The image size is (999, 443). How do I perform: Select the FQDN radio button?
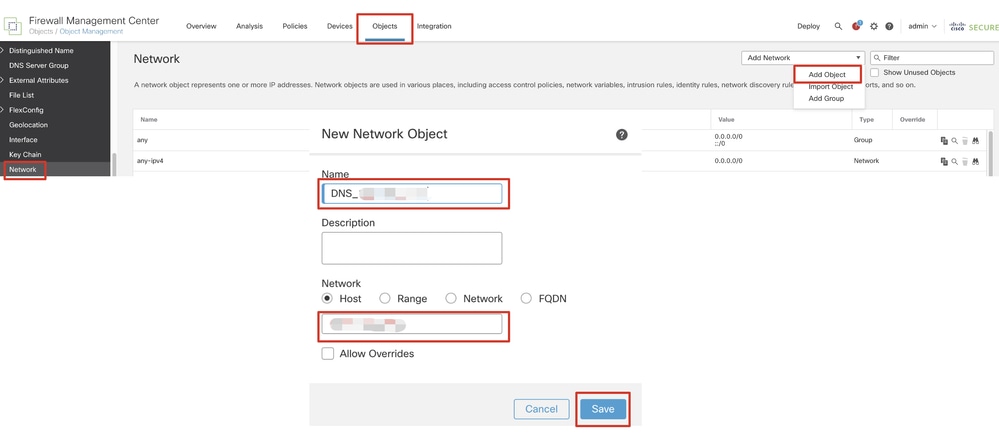(526, 298)
